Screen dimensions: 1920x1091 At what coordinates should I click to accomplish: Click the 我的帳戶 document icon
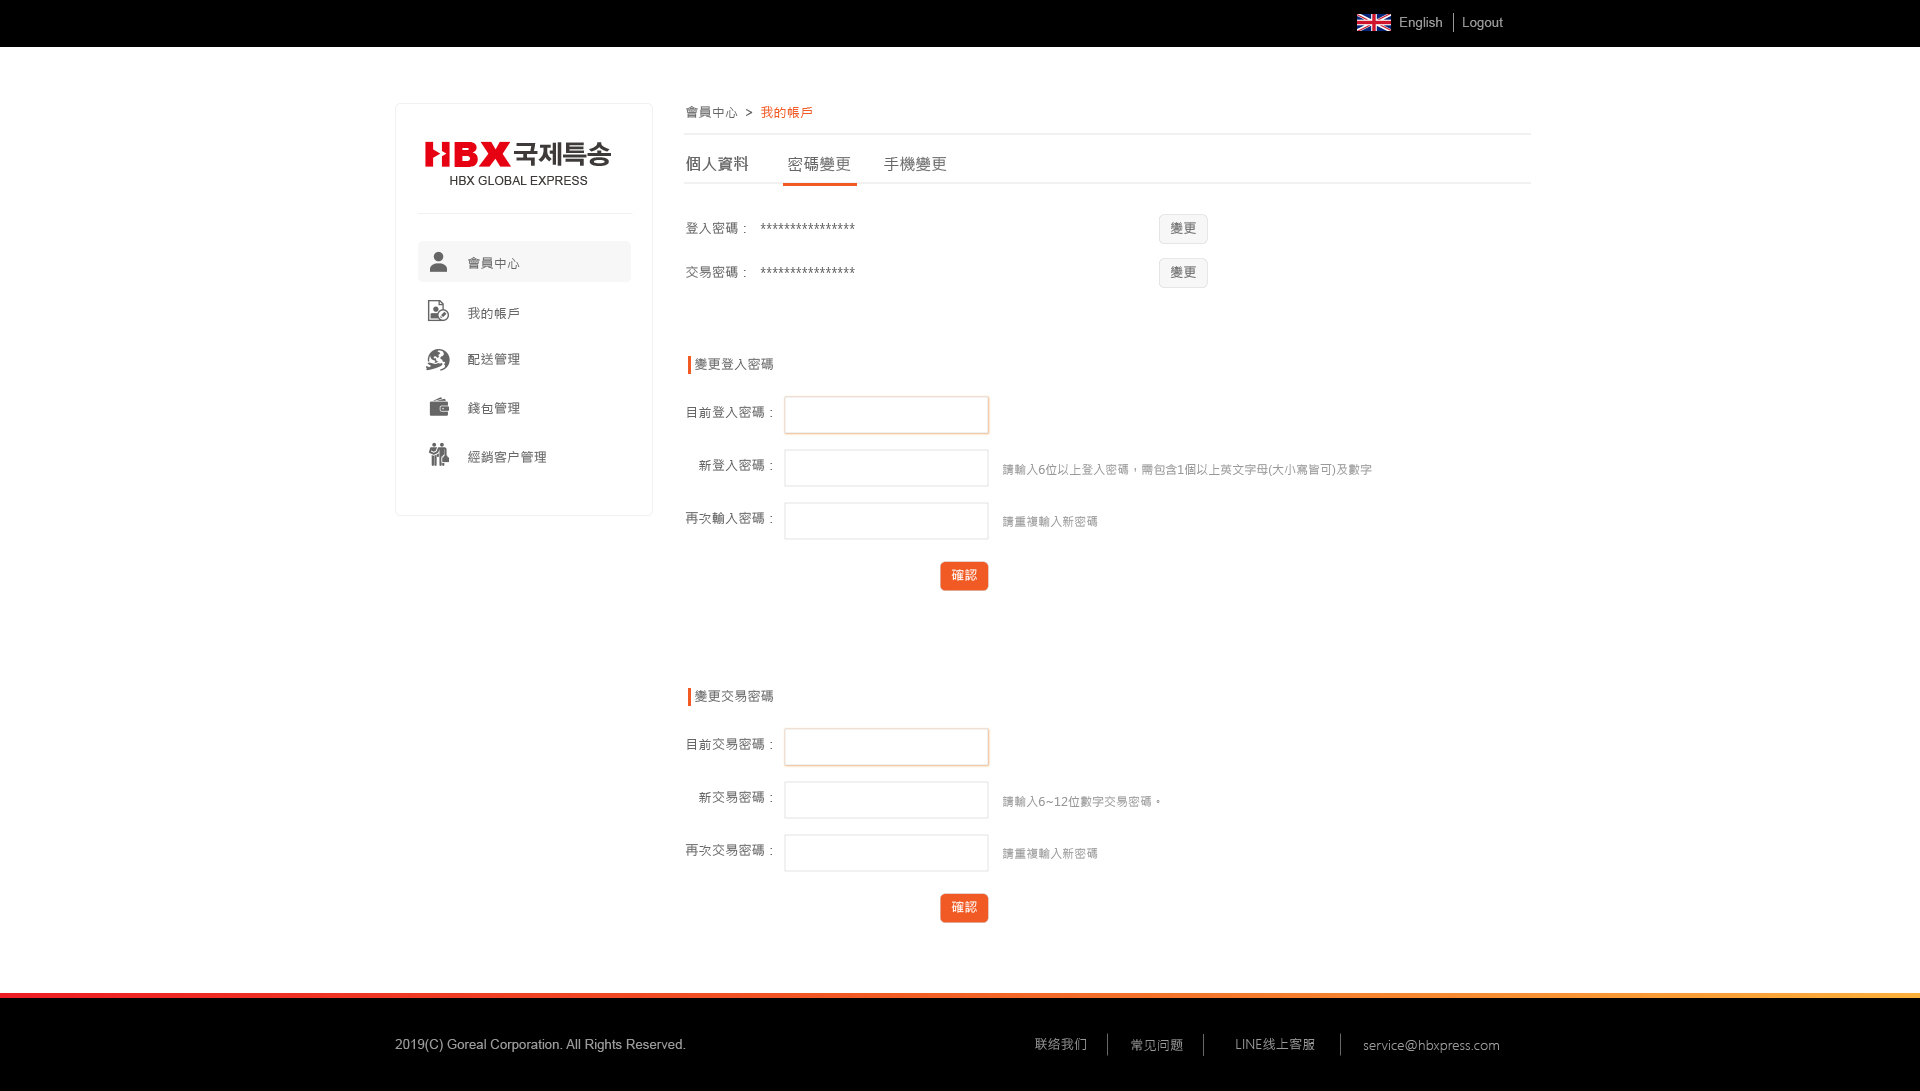[x=438, y=312]
